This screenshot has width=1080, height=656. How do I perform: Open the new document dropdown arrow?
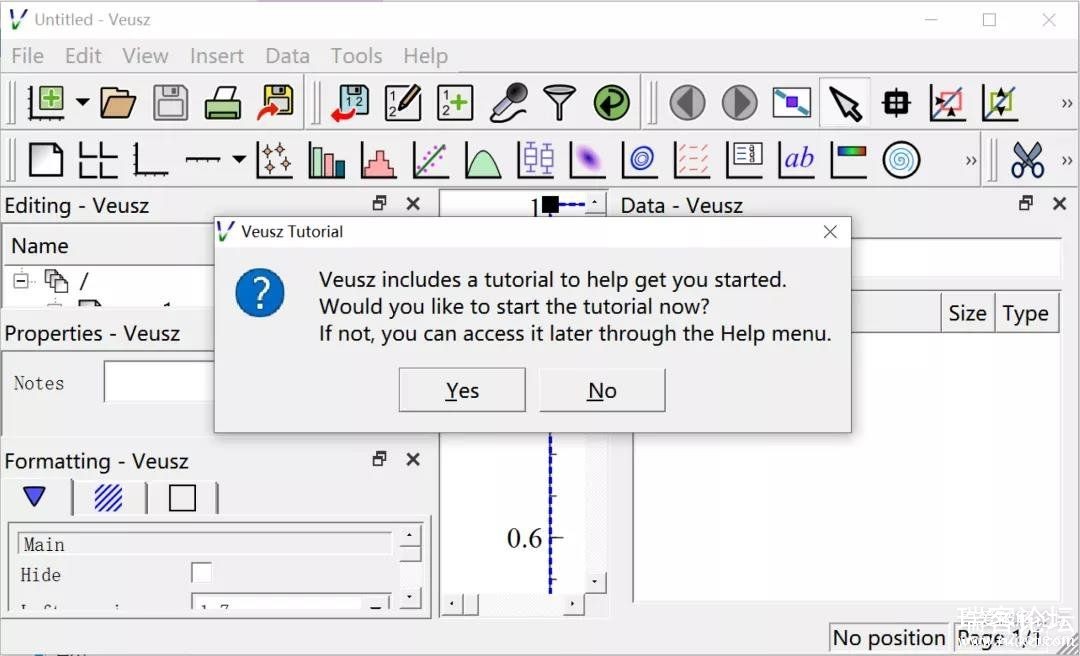[83, 103]
